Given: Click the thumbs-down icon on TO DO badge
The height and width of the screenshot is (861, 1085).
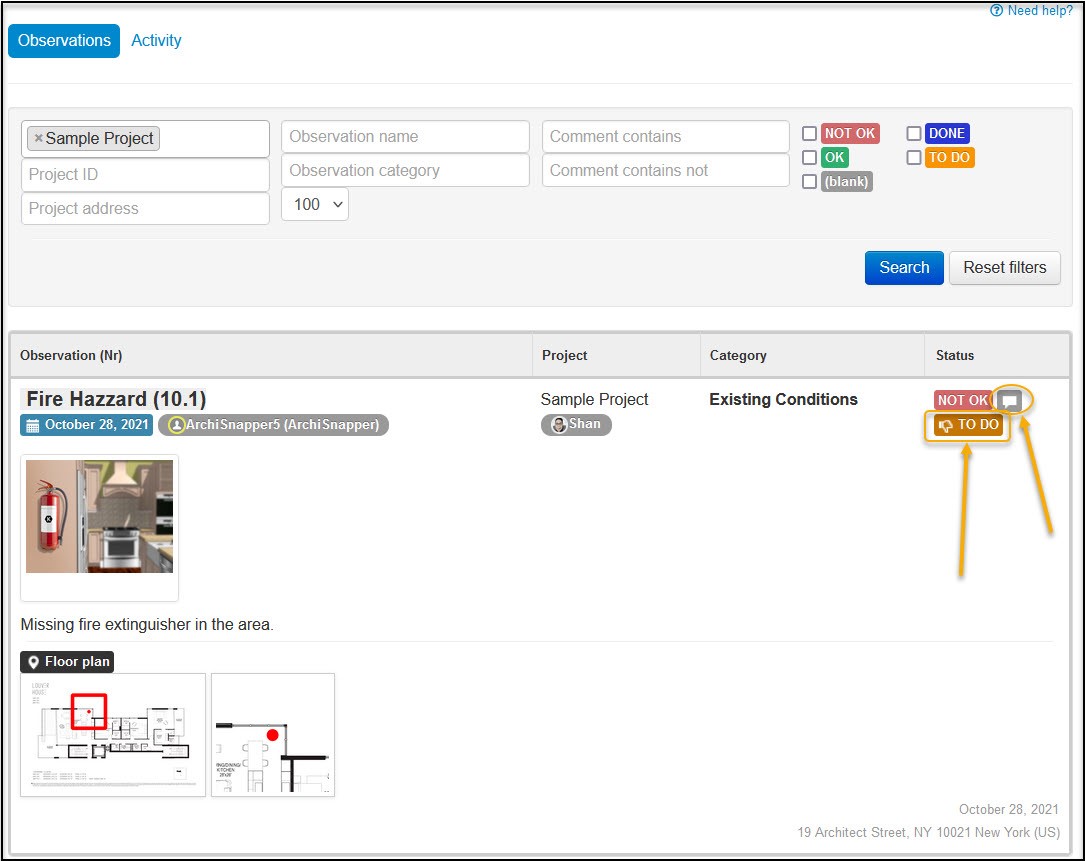Looking at the screenshot, I should tap(945, 426).
